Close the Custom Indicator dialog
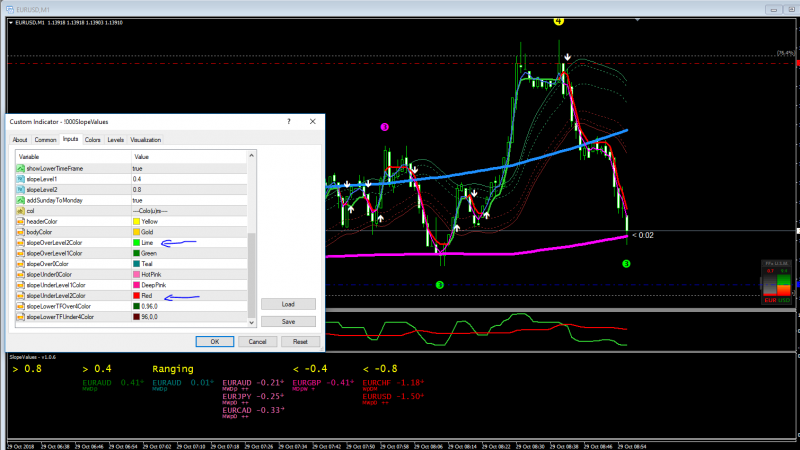Viewport: 800px width, 450px height. coord(312,121)
